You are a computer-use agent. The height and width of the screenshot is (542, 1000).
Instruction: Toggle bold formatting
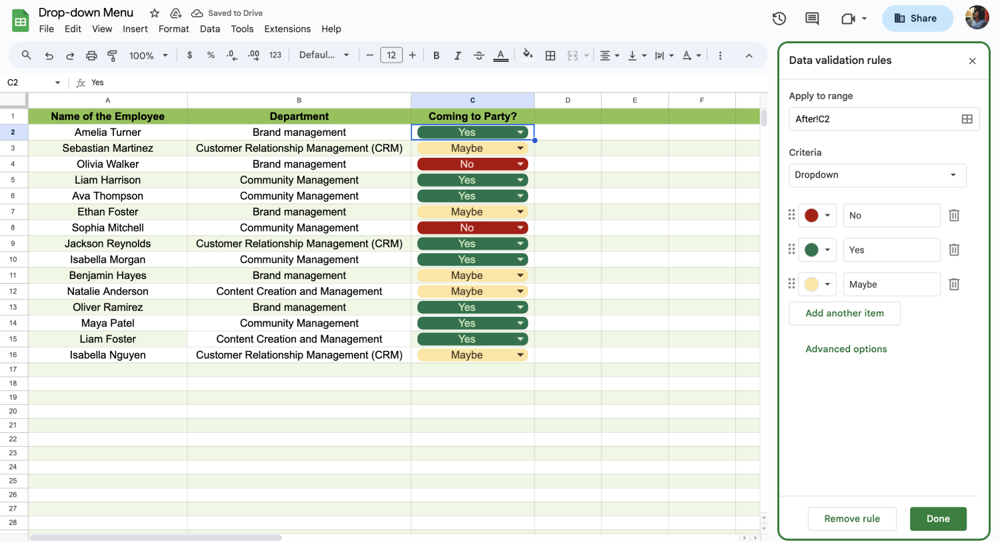click(436, 56)
